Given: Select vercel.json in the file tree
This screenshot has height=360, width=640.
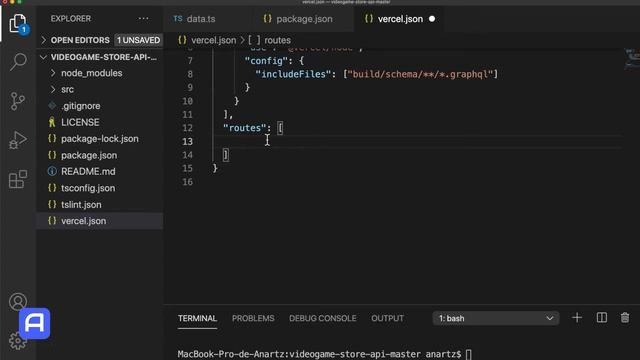Looking at the screenshot, I should (x=100, y=221).
